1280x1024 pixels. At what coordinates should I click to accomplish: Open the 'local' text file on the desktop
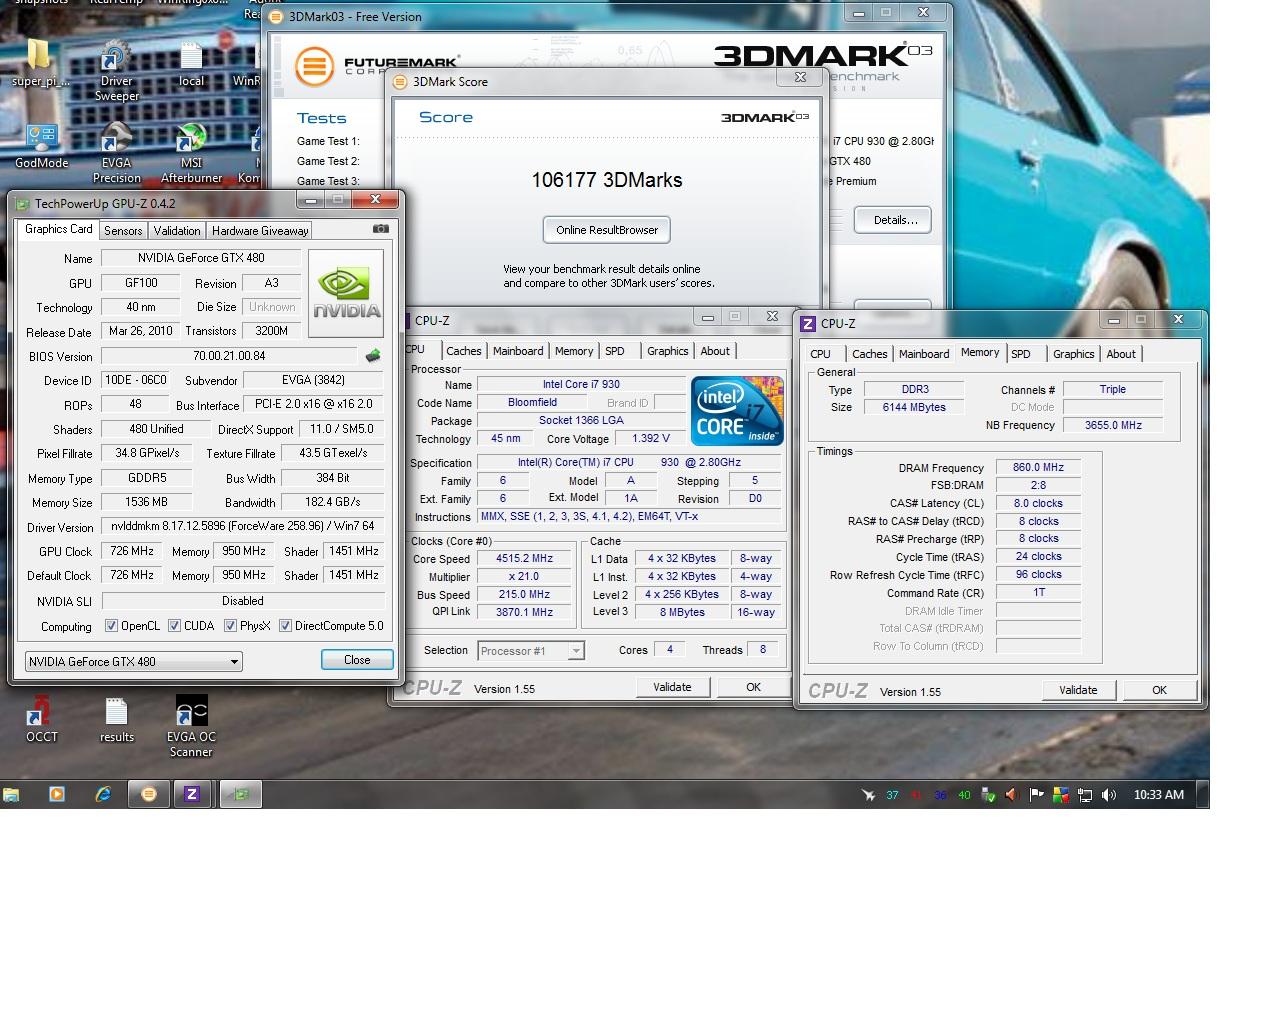191,64
